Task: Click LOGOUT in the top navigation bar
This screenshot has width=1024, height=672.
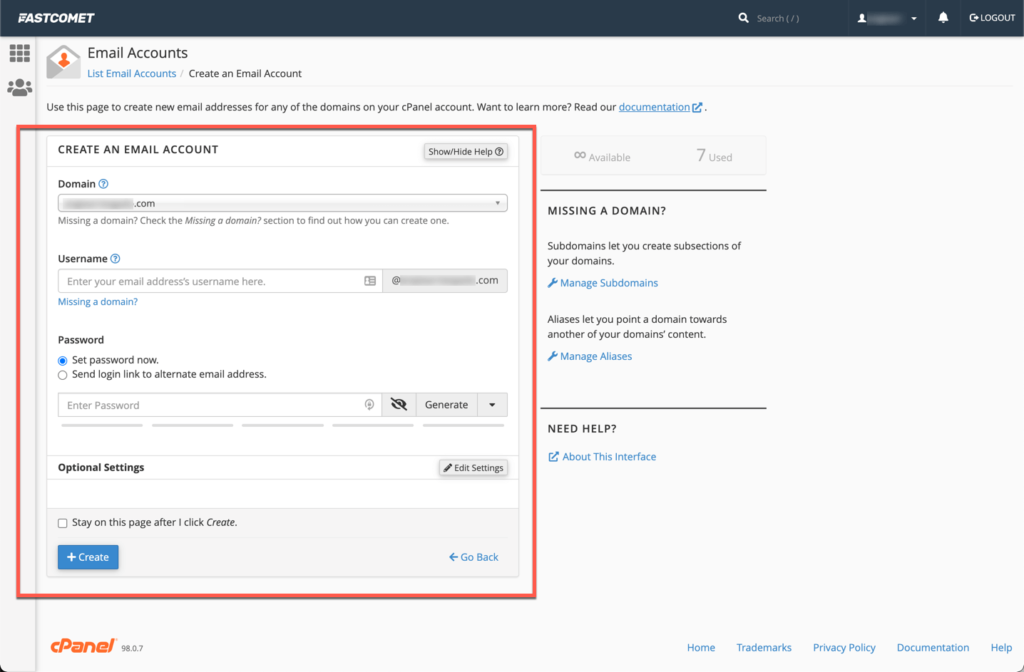Action: coord(991,17)
